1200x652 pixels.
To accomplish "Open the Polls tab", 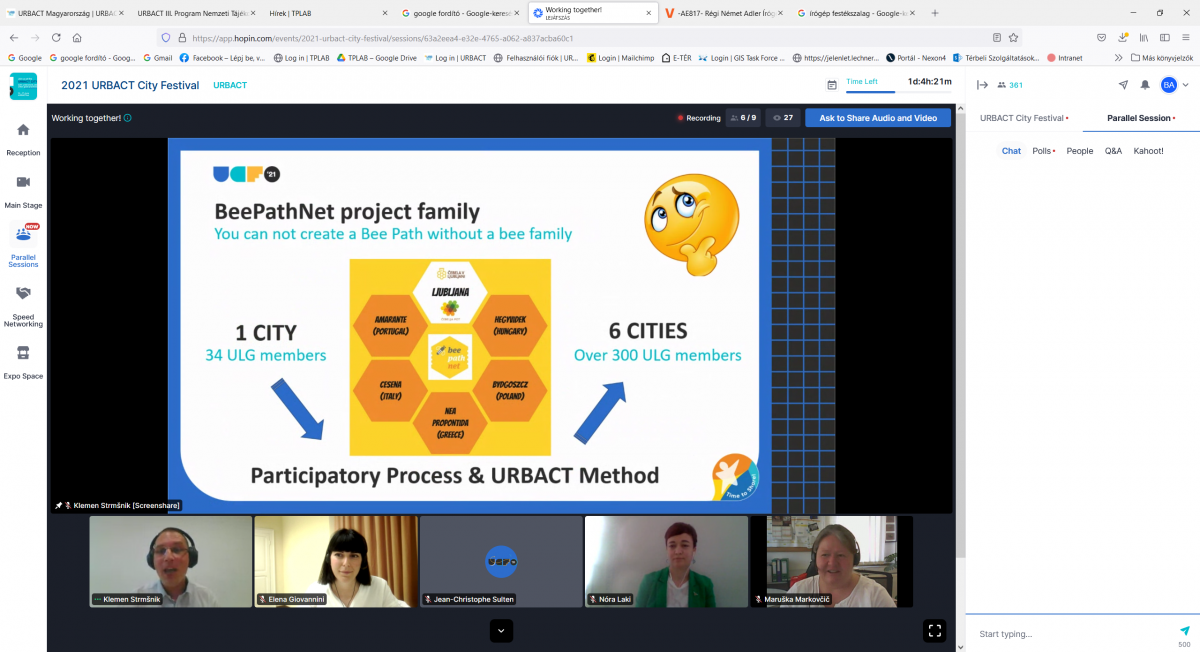I will click(x=1043, y=151).
